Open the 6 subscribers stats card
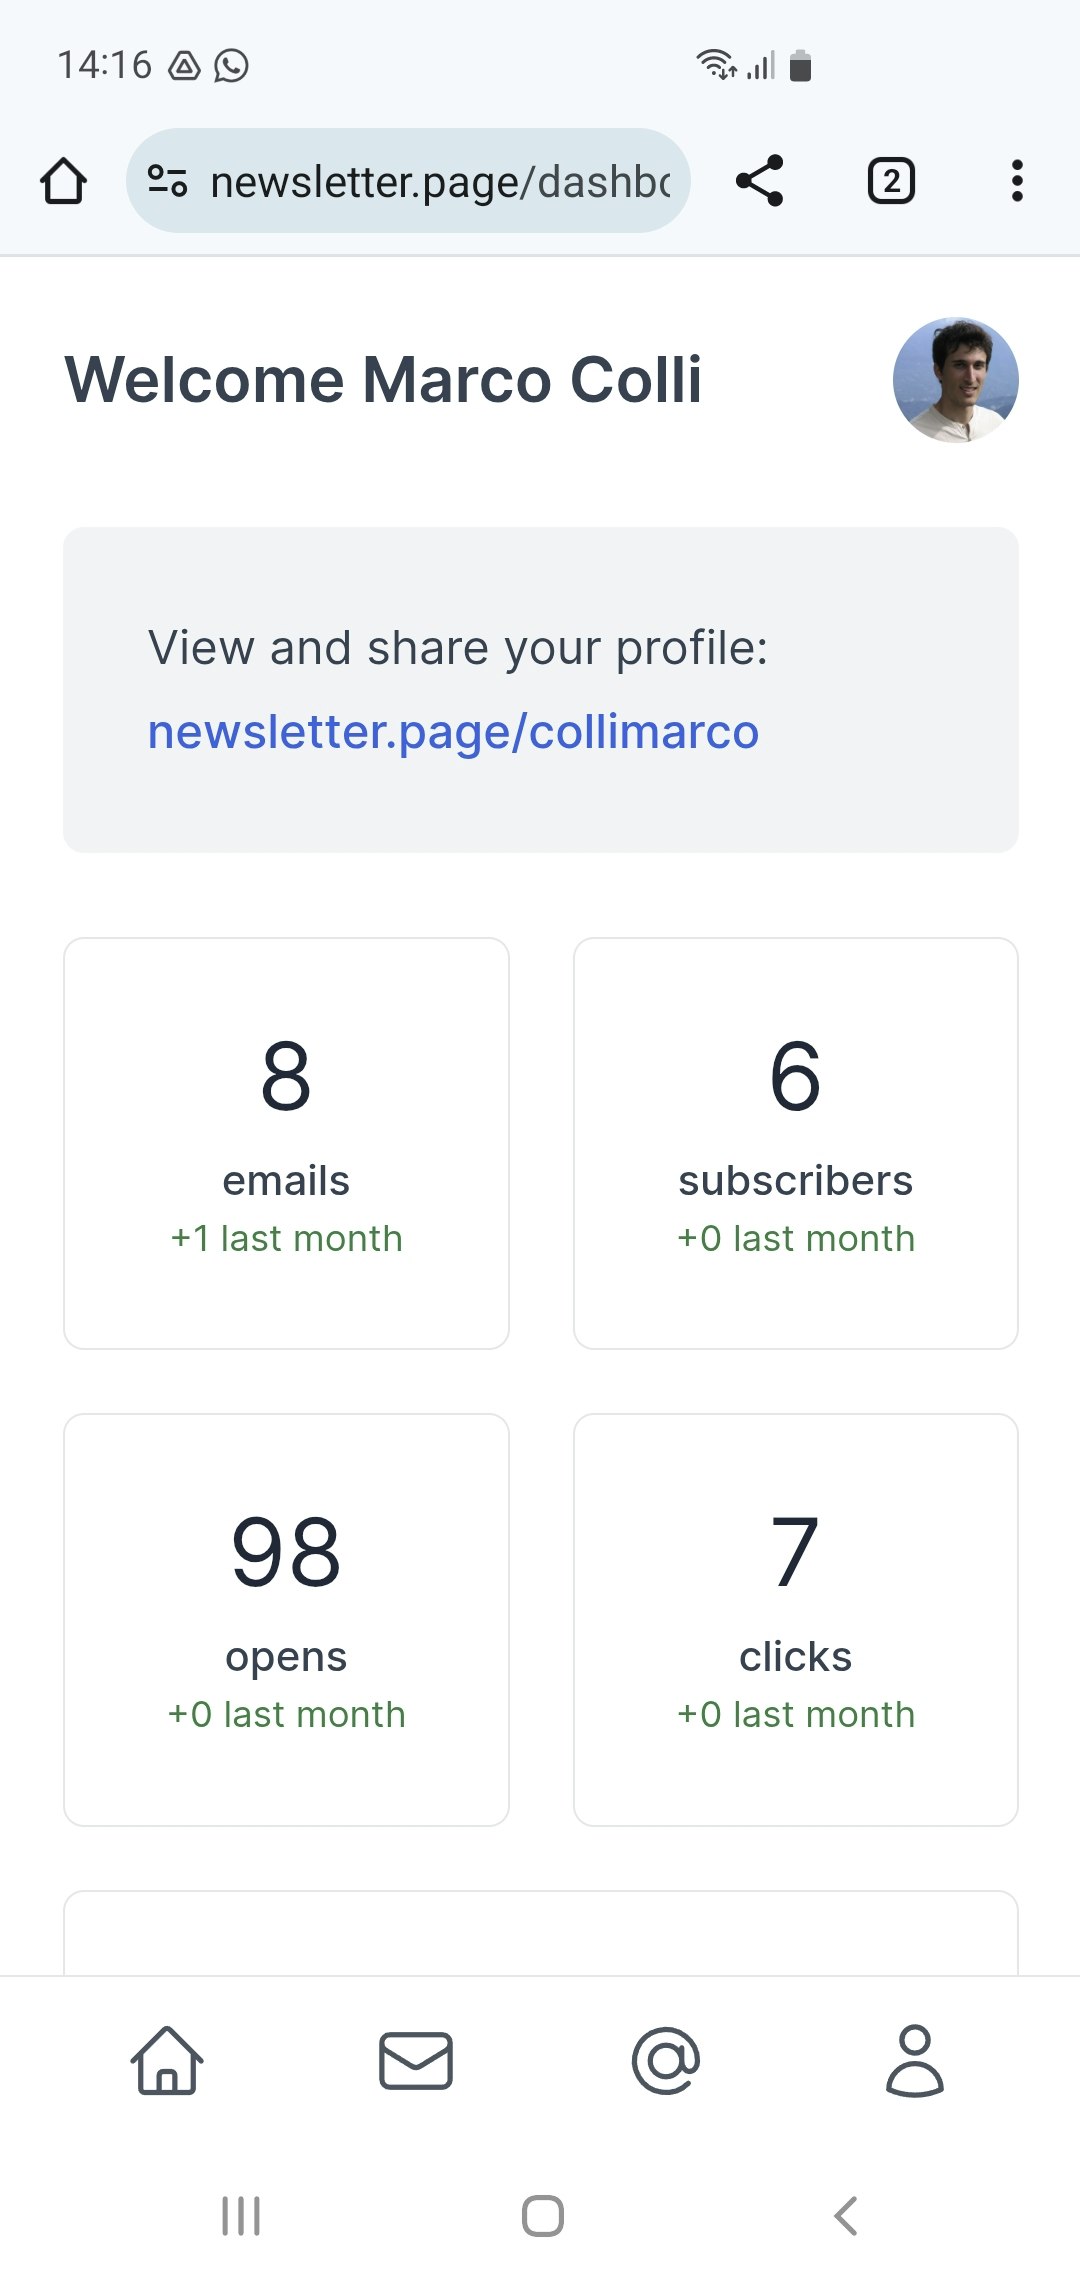1080x2280 pixels. pos(796,1143)
